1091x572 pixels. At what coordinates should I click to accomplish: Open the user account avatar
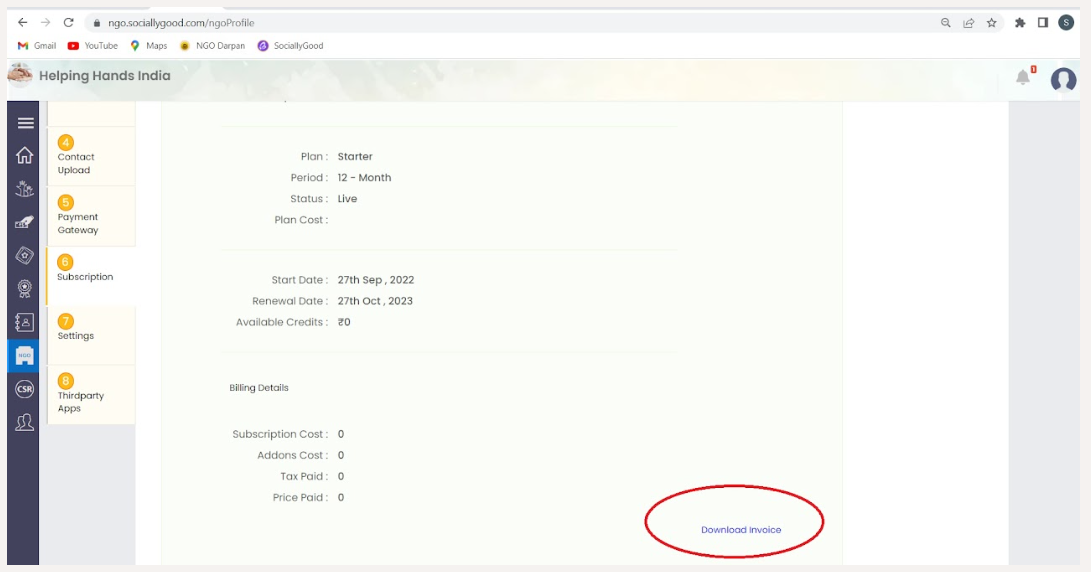click(x=1063, y=79)
